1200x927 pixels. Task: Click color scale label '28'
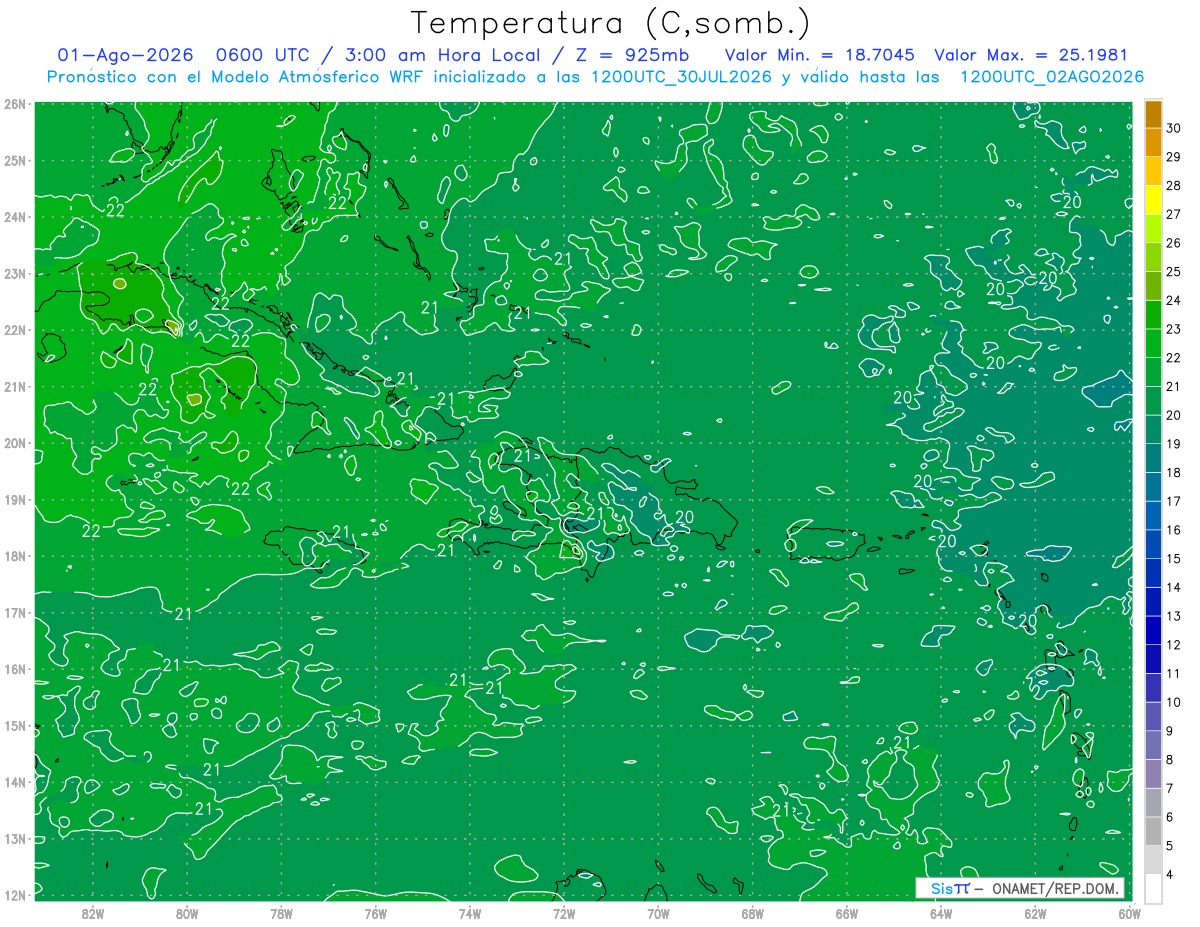coord(1174,186)
